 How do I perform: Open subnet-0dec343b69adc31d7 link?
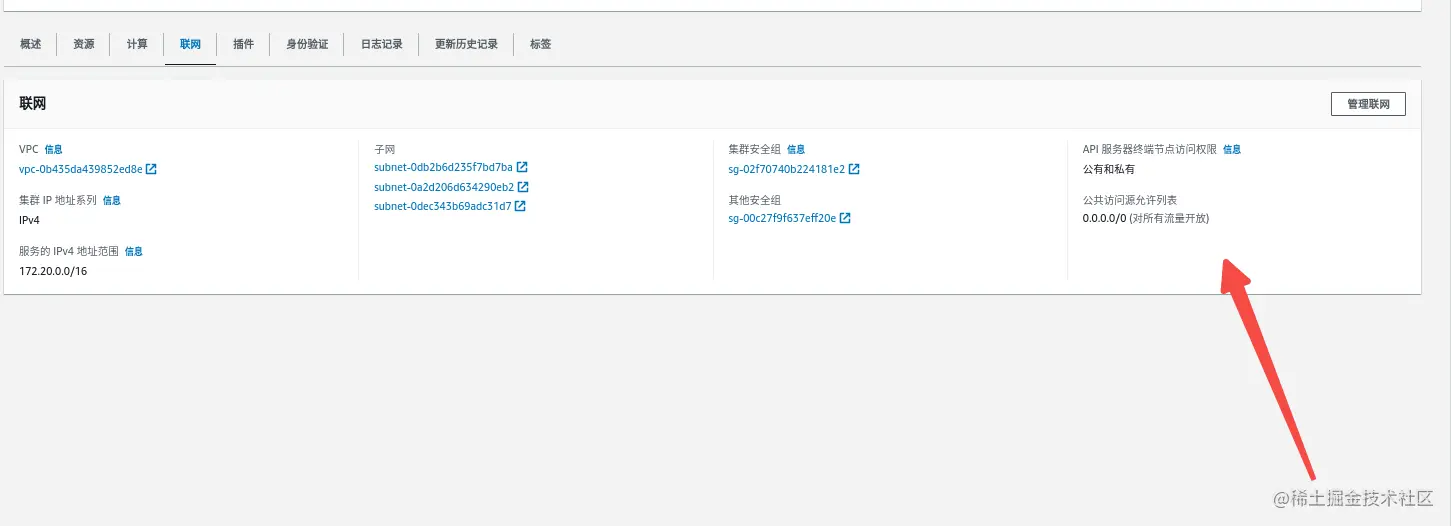pos(443,206)
